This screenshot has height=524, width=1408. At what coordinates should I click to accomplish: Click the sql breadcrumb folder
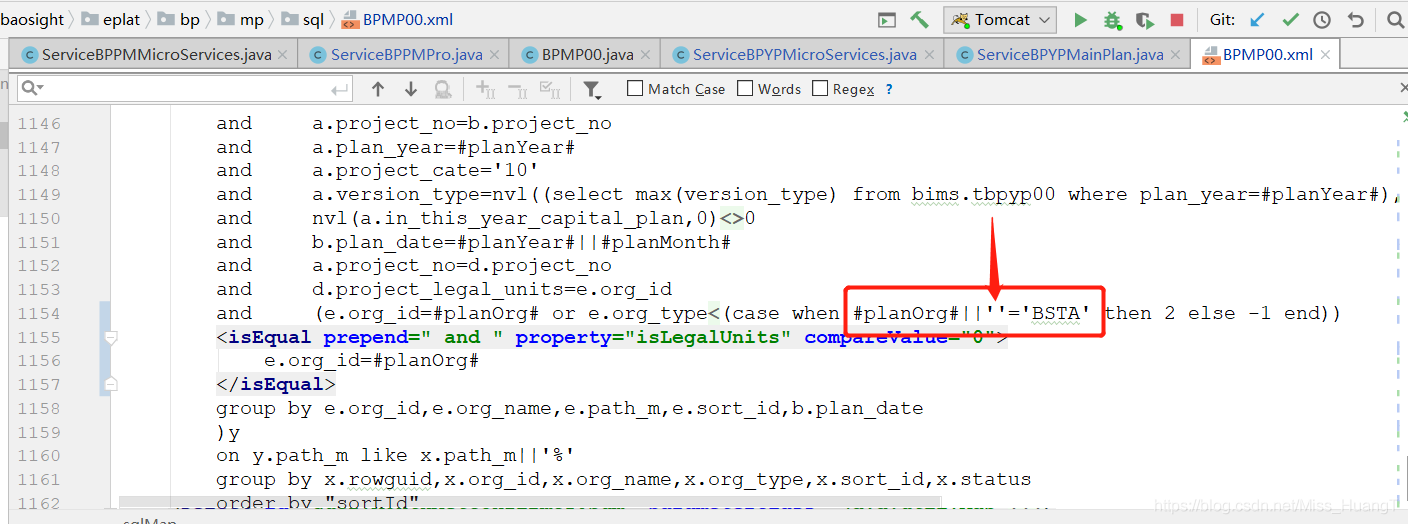tap(303, 19)
